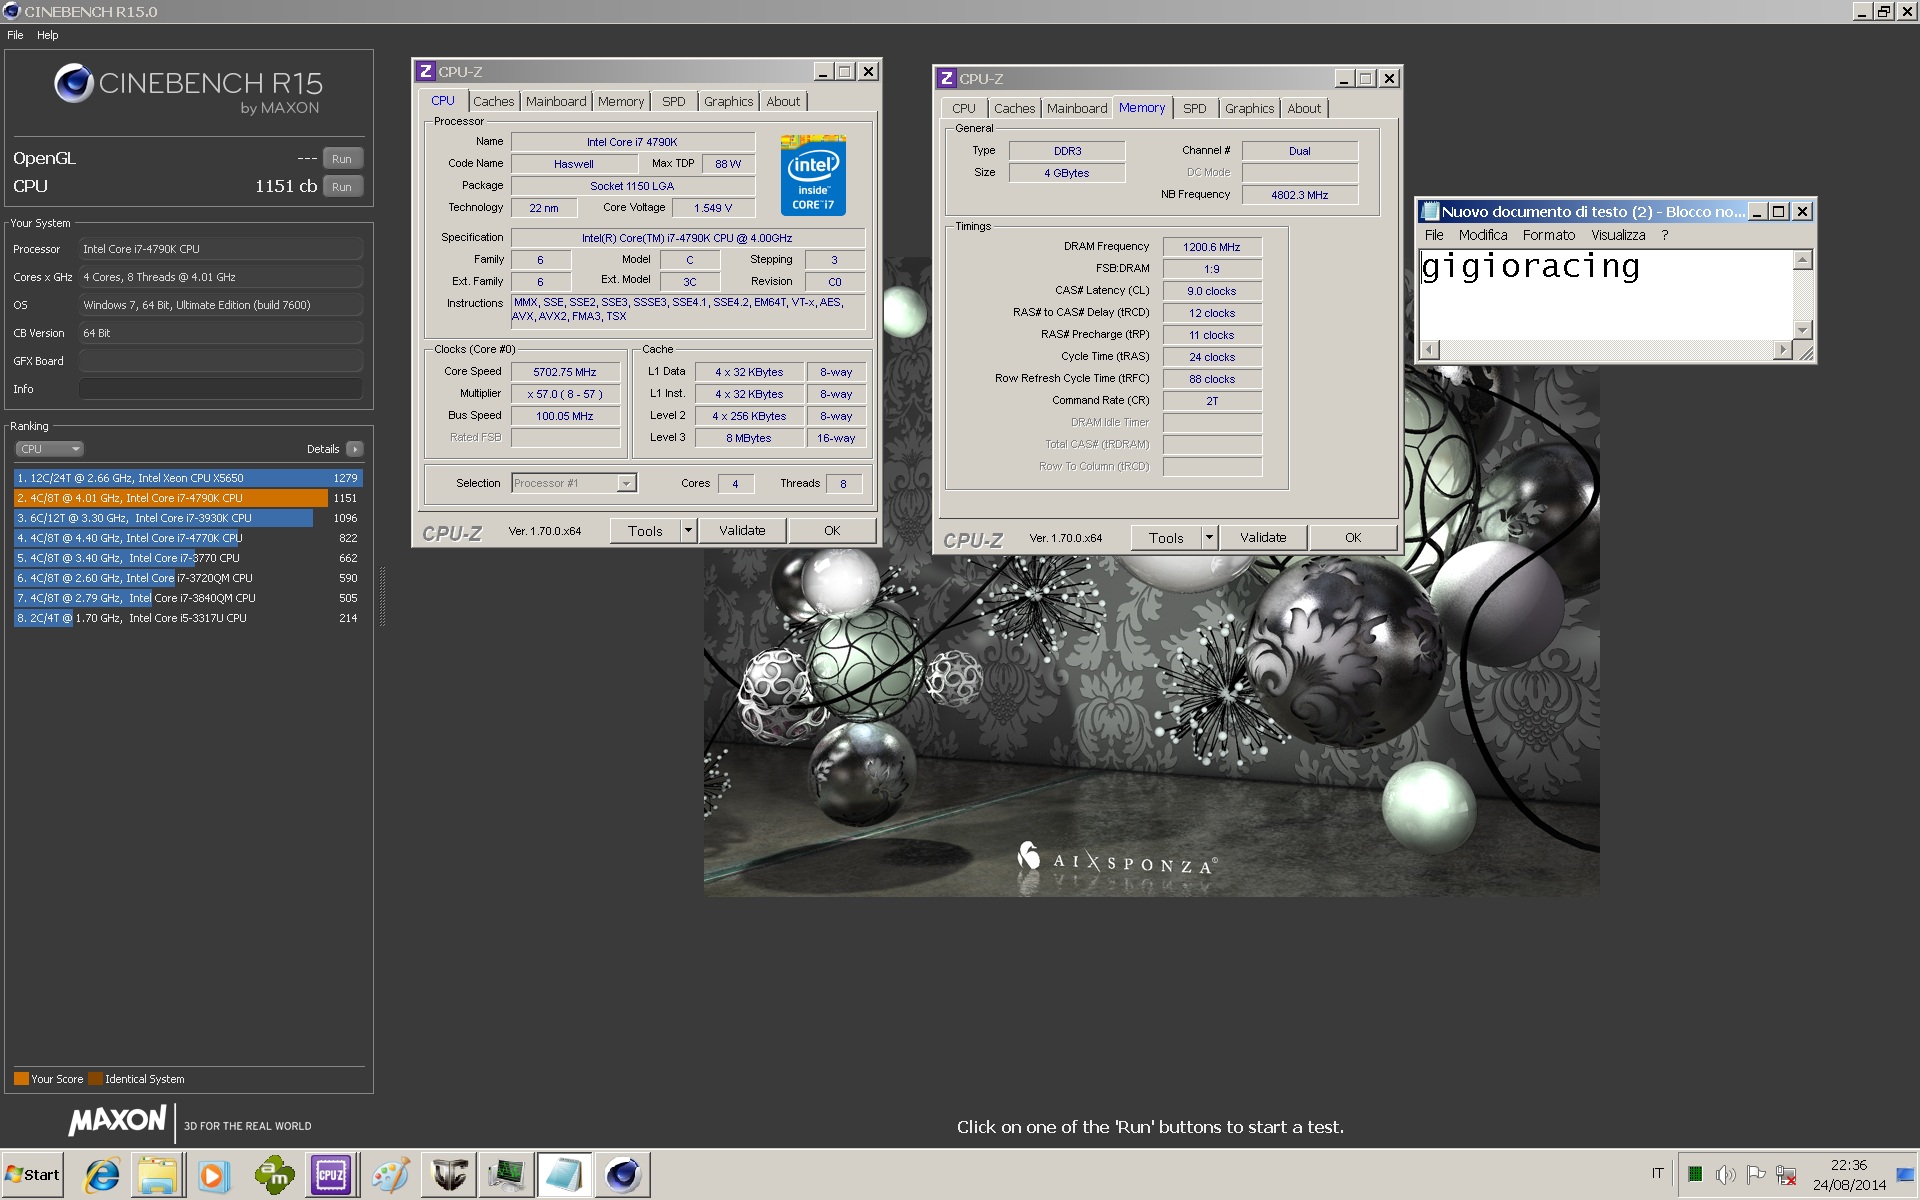The image size is (1920, 1200).
Task: Select ranking row Core i7-4770K CPU
Action: coord(188,538)
